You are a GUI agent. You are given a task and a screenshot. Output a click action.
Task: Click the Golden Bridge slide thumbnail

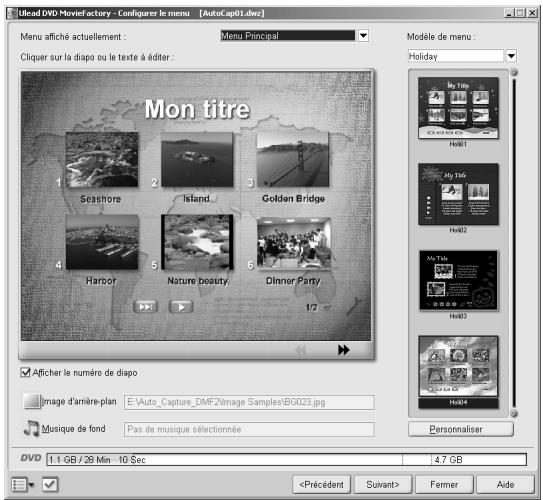[293, 160]
